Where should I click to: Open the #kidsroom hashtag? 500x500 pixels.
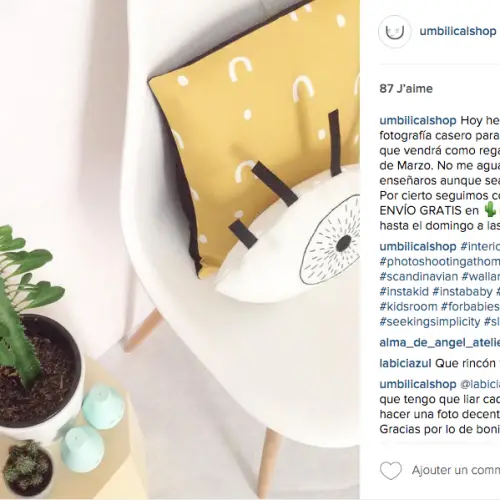pyautogui.click(x=408, y=306)
